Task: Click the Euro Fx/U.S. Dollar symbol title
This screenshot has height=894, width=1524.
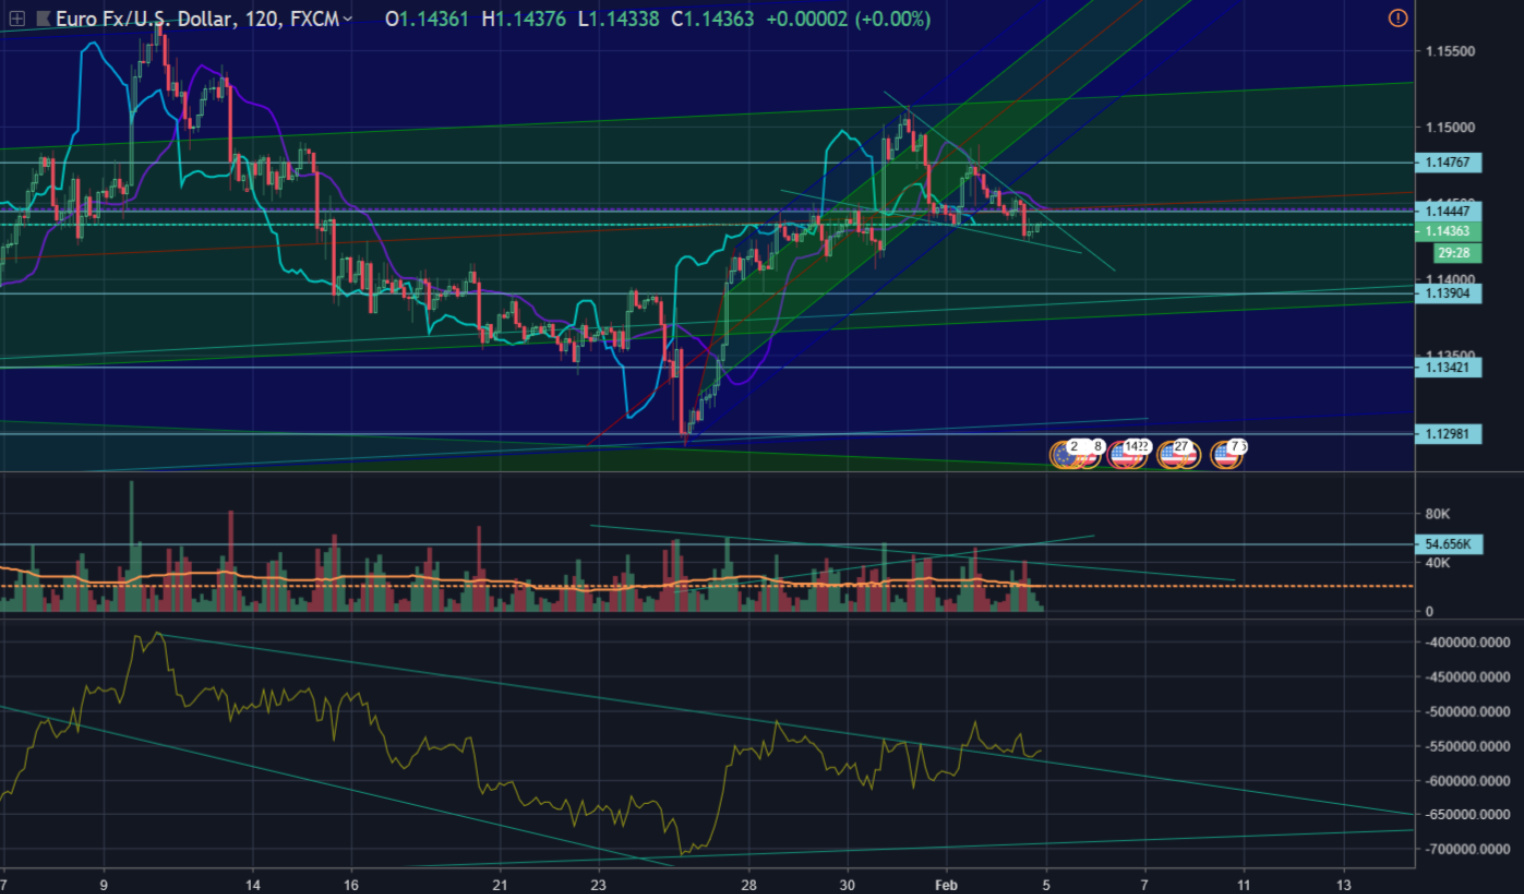Action: pos(145,19)
